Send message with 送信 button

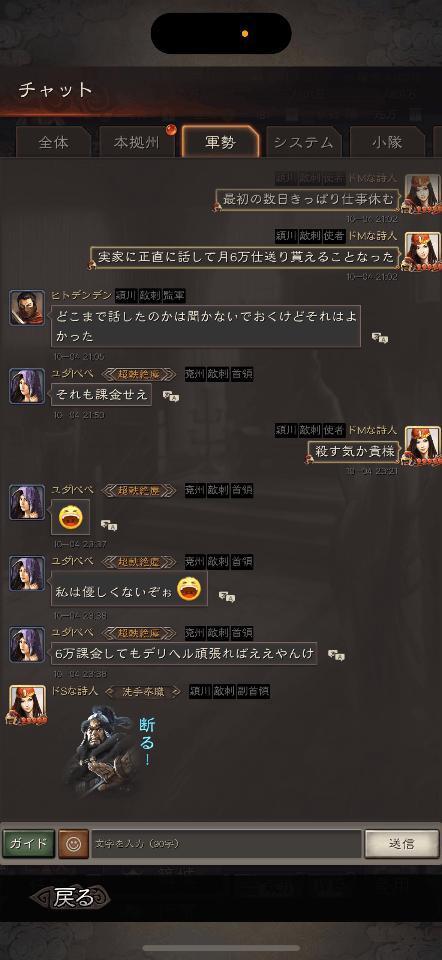coord(402,844)
